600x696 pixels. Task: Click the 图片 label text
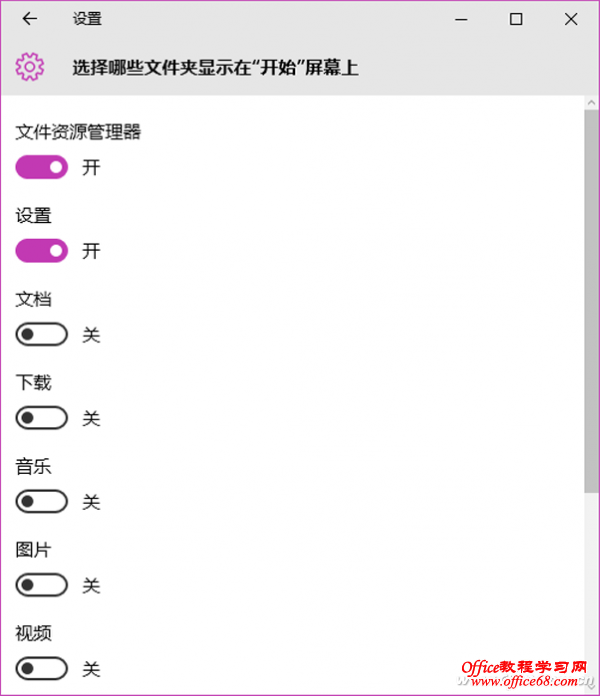[x=33, y=550]
